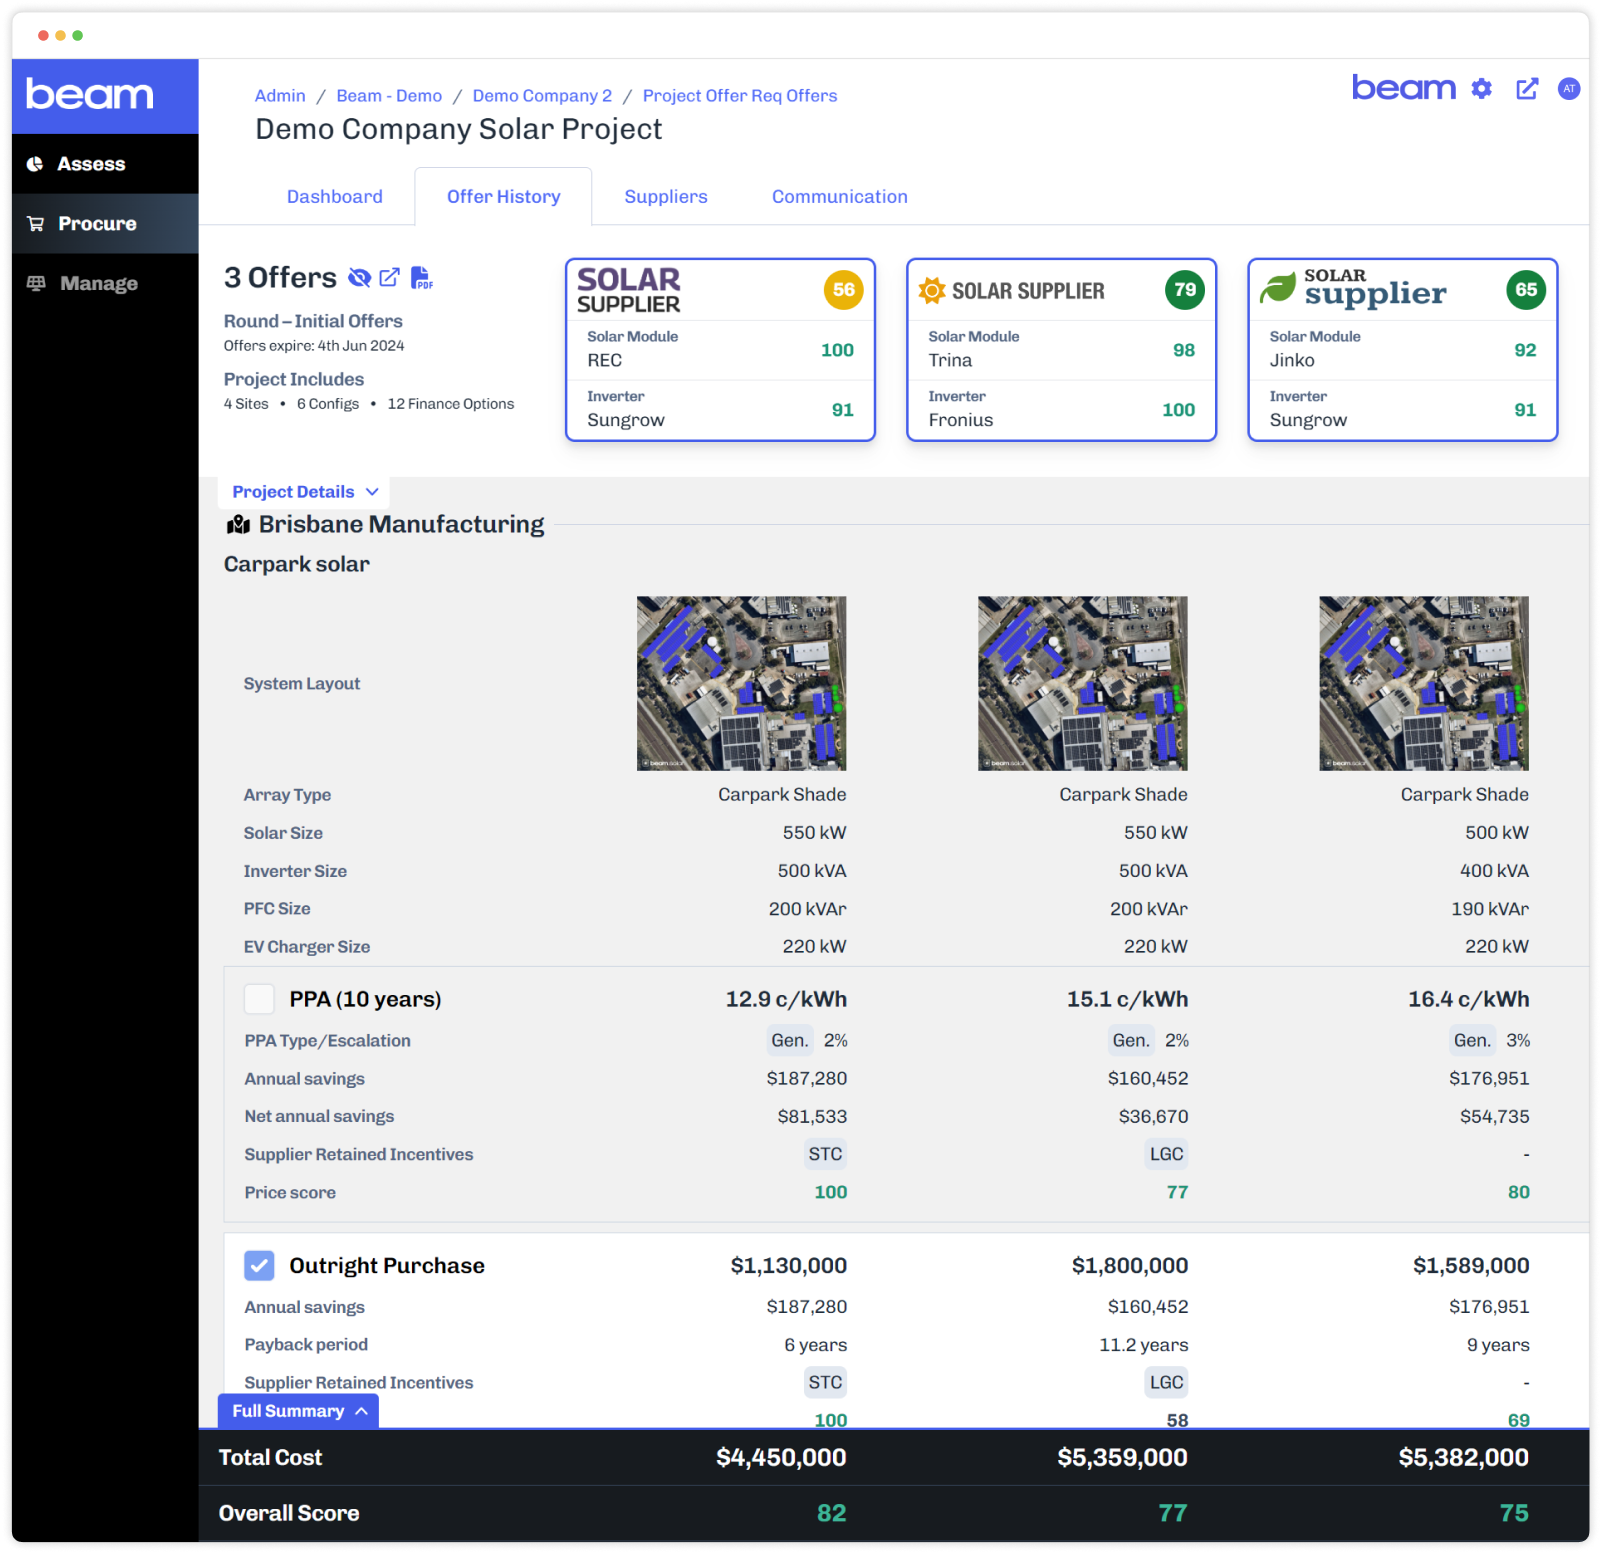This screenshot has height=1554, width=1601.
Task: Open first supplier's system layout image
Action: click(x=742, y=684)
